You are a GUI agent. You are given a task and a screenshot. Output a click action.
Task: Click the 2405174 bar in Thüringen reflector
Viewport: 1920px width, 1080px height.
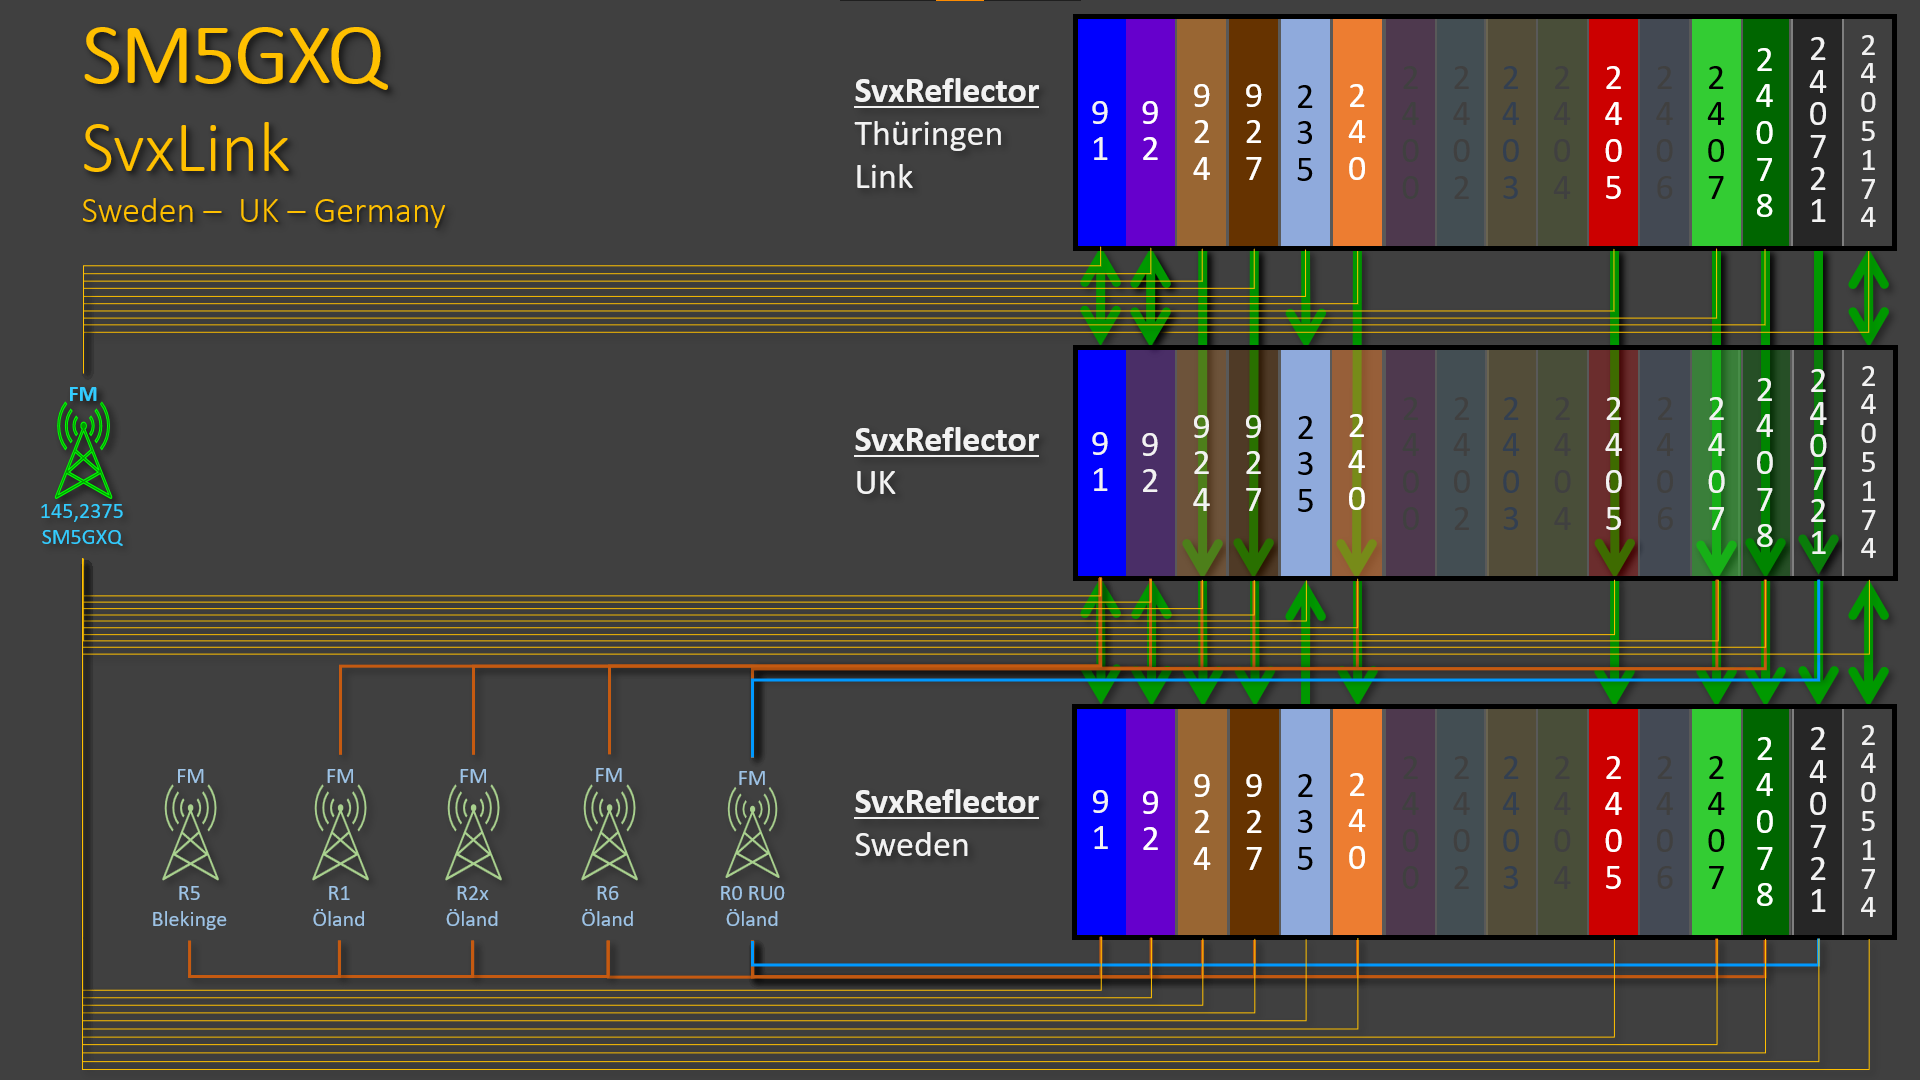point(1868,132)
